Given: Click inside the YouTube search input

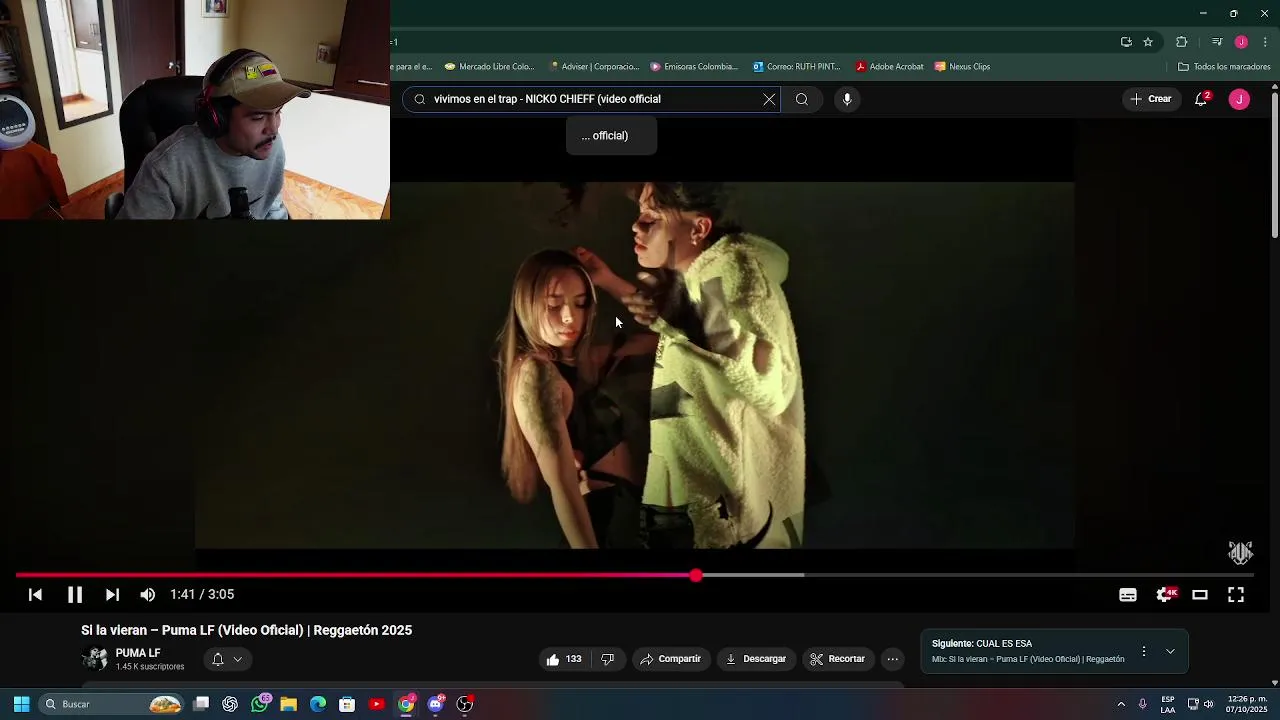Looking at the screenshot, I should 590,99.
